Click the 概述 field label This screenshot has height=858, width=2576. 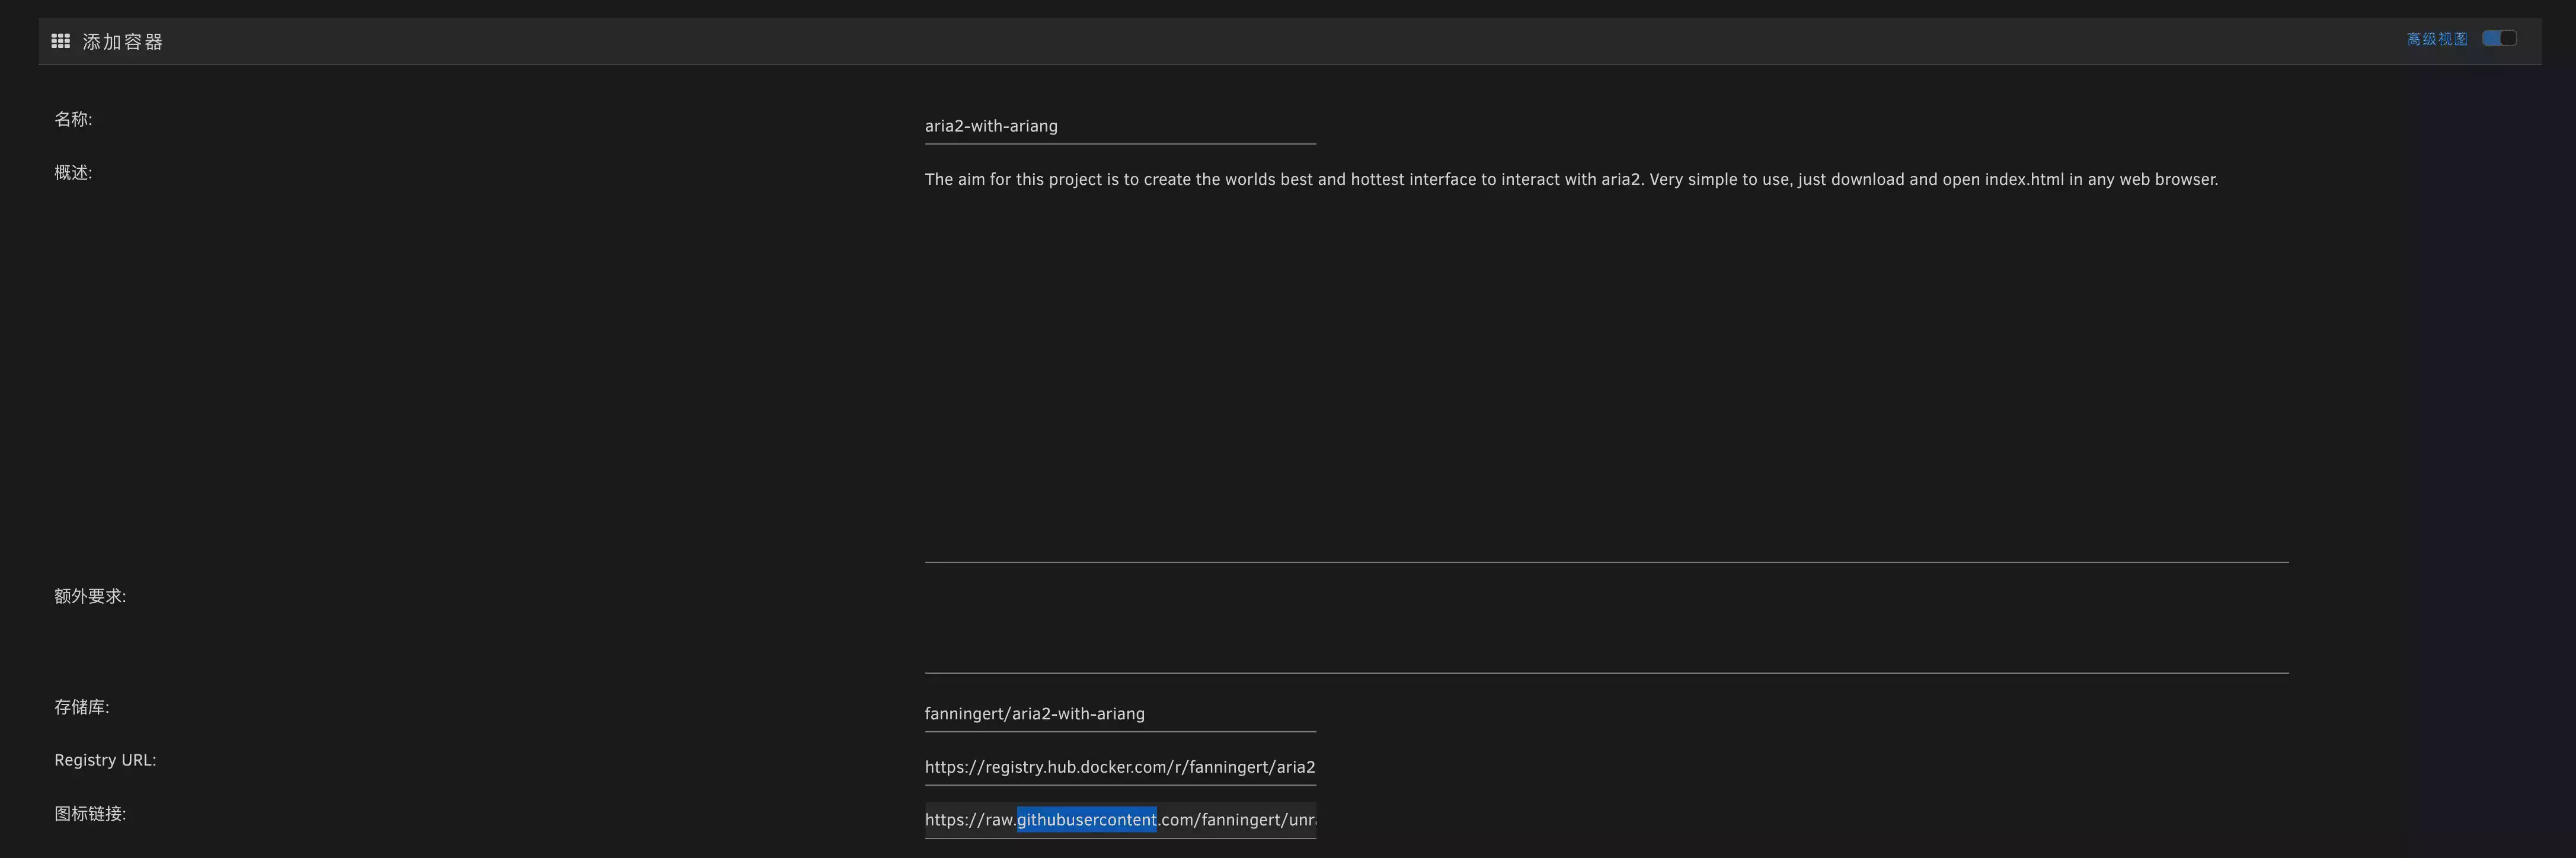click(x=73, y=173)
